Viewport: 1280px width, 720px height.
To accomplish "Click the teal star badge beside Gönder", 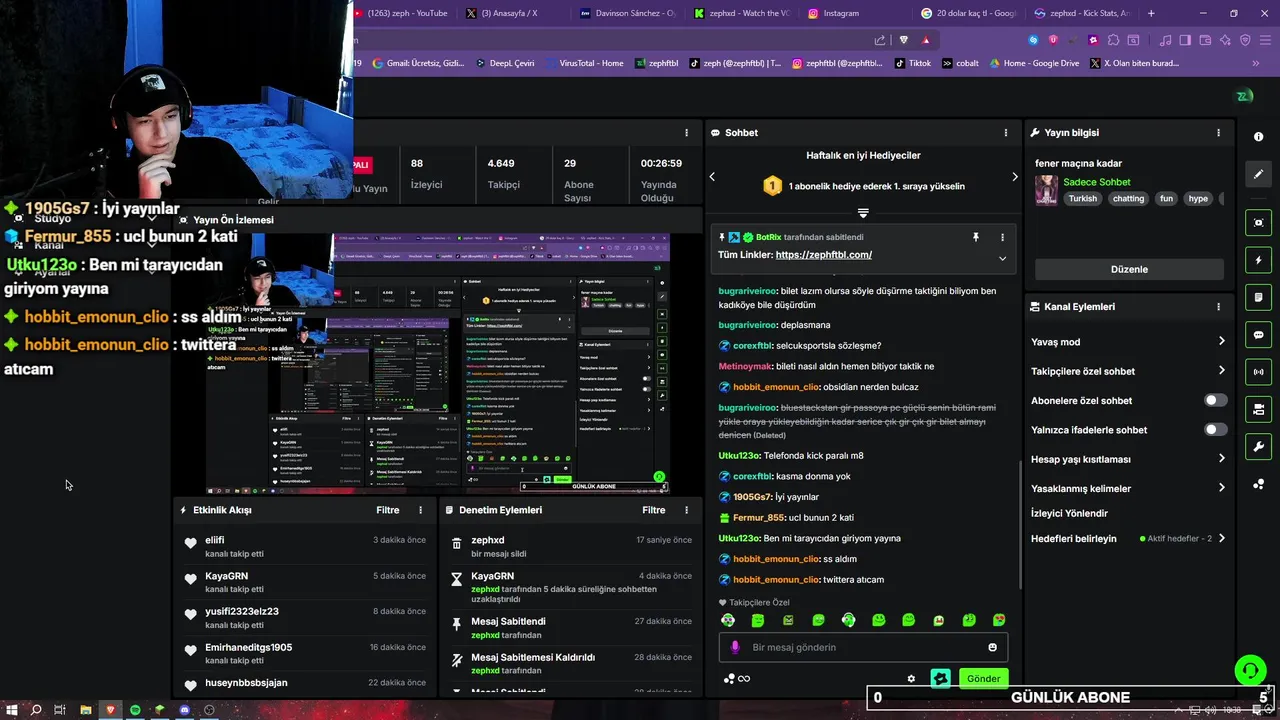I will (x=940, y=678).
